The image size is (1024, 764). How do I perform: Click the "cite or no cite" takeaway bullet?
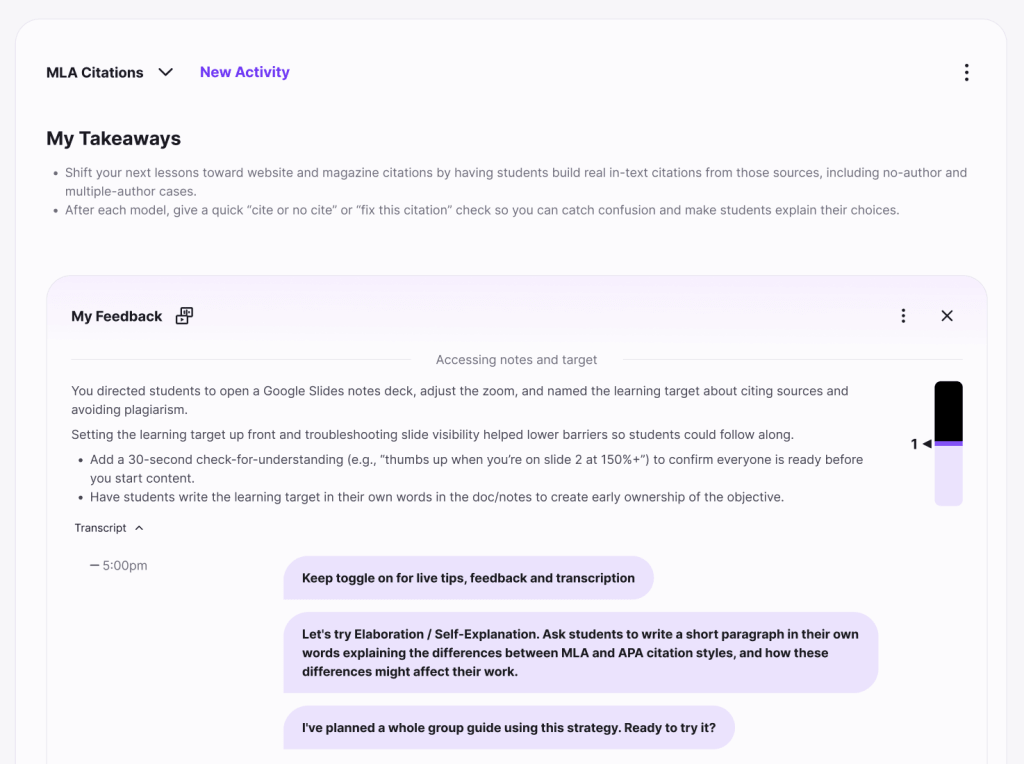click(x=482, y=210)
